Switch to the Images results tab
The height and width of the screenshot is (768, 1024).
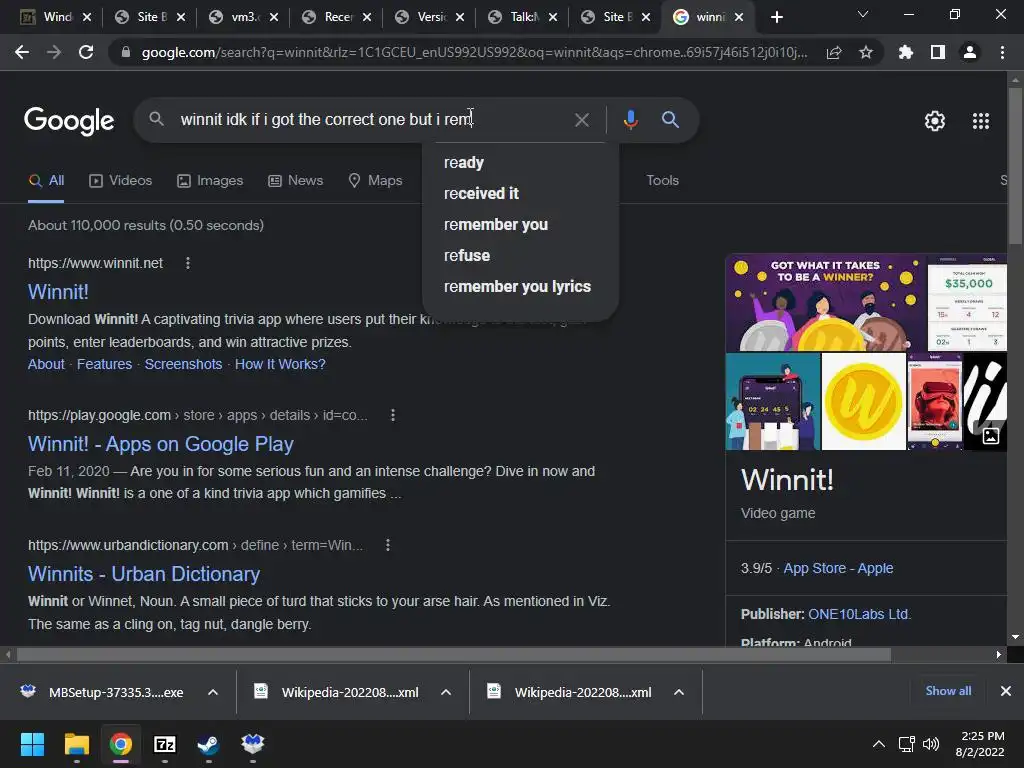point(210,181)
